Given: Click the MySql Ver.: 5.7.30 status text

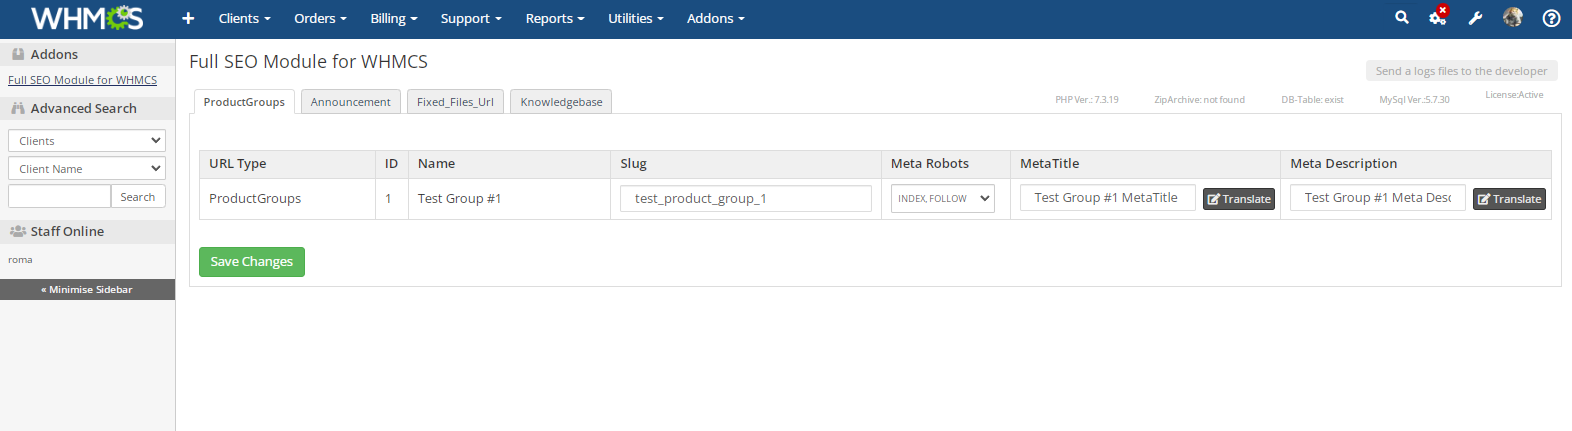Looking at the screenshot, I should tap(1414, 100).
